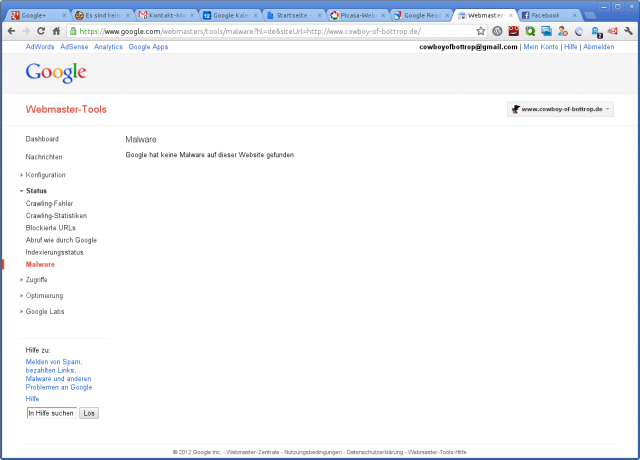
Task: Go to browser home page icon
Action: (x=56, y=31)
